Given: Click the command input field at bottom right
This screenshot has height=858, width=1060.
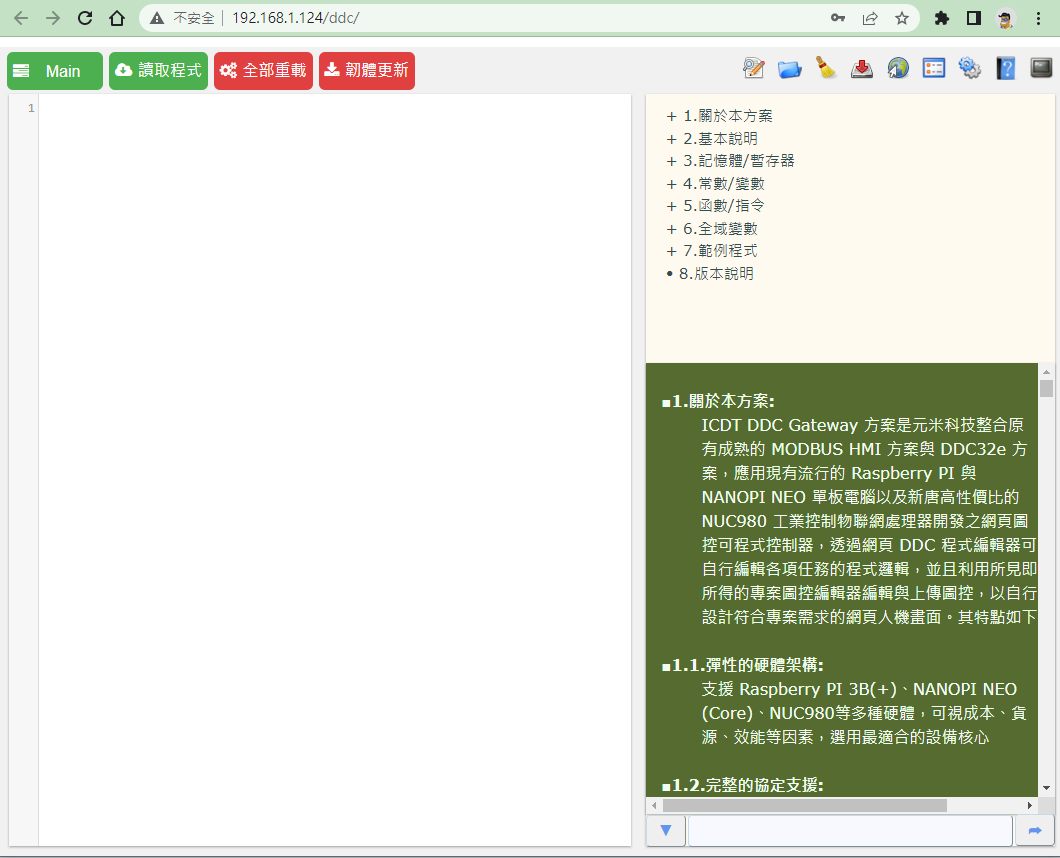Looking at the screenshot, I should pyautogui.click(x=850, y=830).
